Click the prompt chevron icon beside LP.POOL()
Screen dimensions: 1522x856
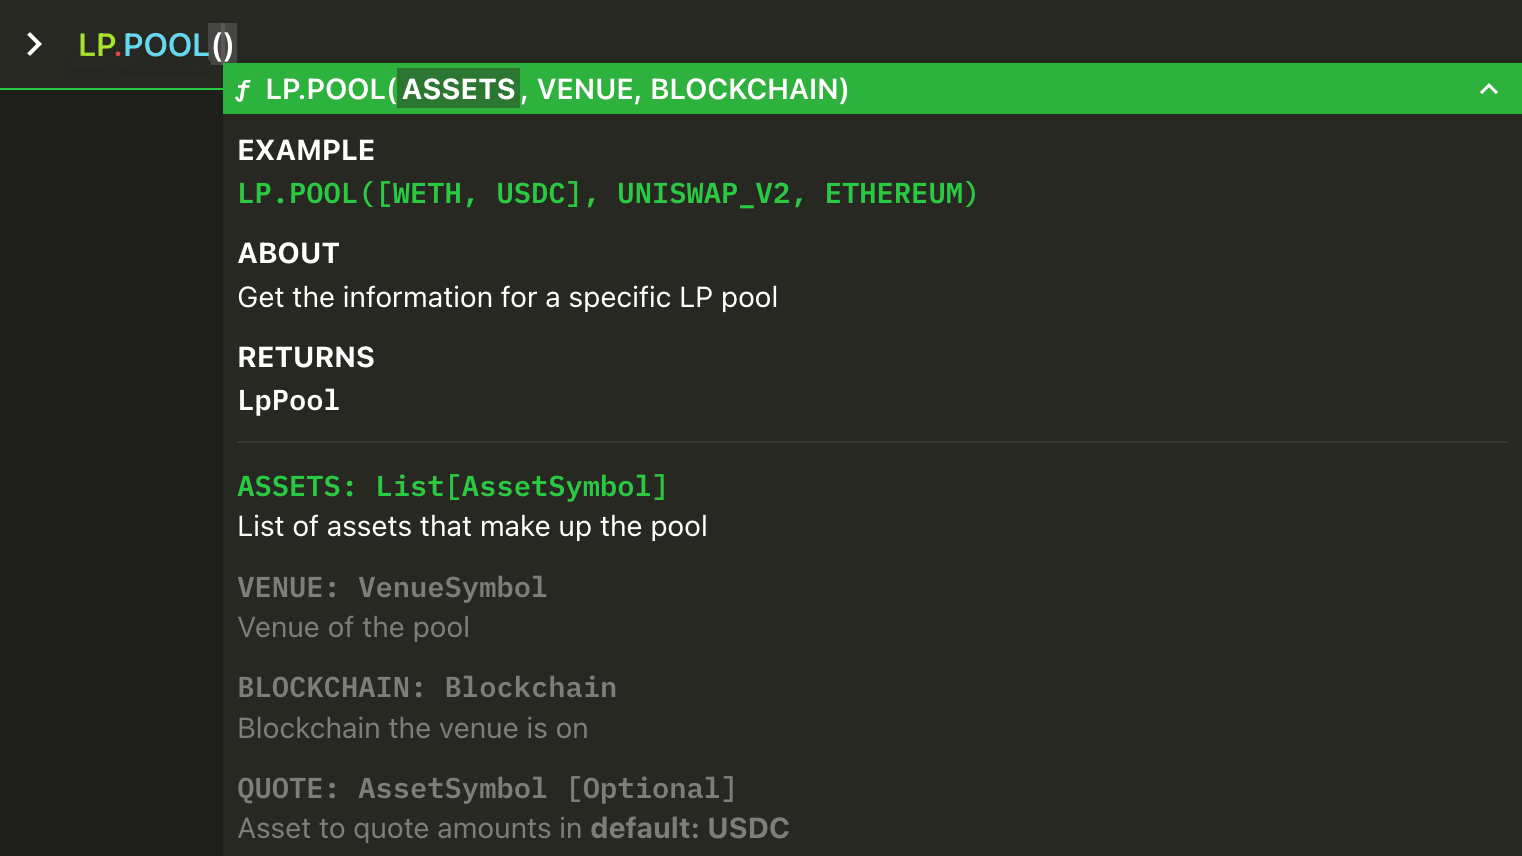tap(34, 44)
